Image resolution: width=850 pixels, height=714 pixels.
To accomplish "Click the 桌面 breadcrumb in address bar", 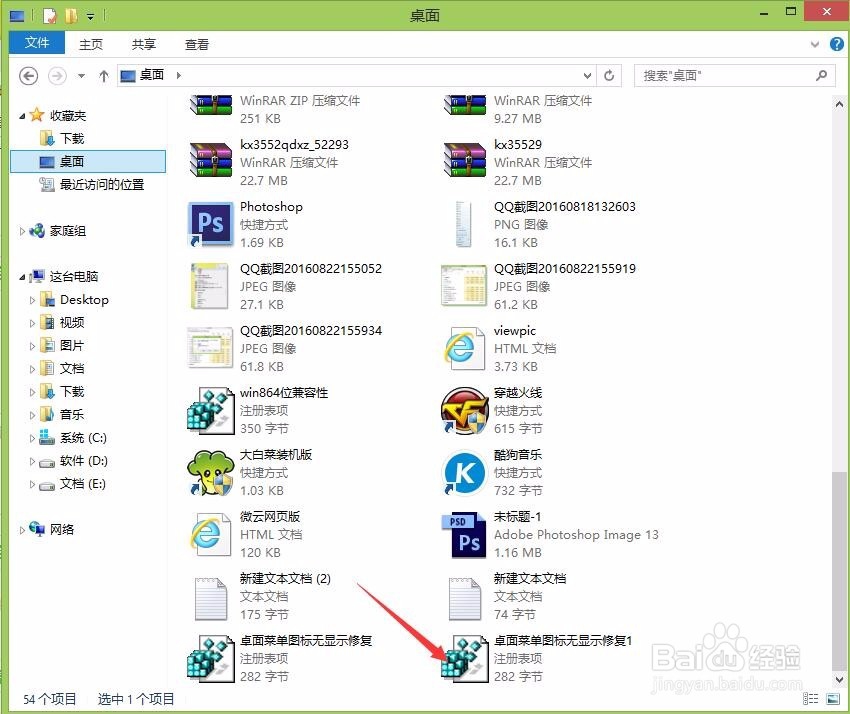I will coord(151,75).
